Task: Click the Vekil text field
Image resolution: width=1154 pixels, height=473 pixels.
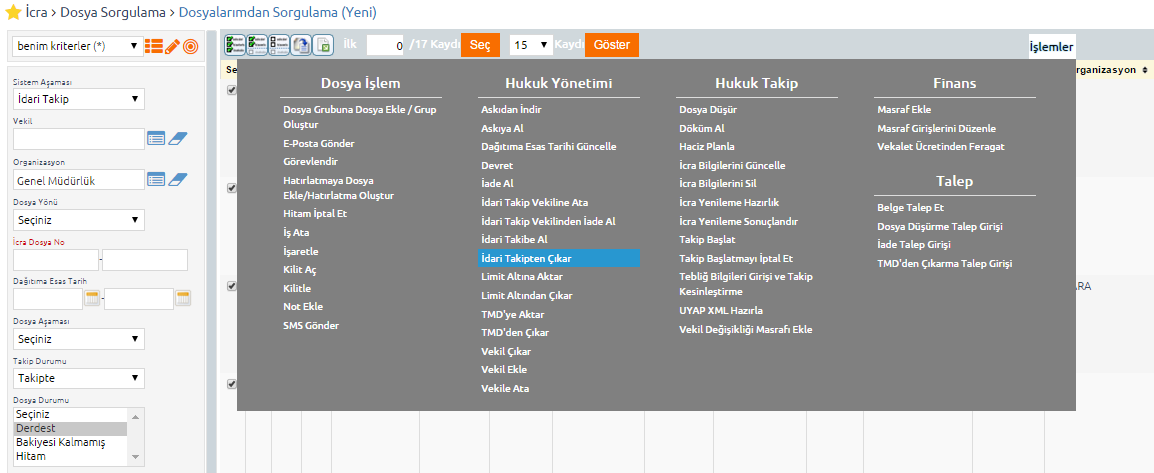Action: click(79, 138)
